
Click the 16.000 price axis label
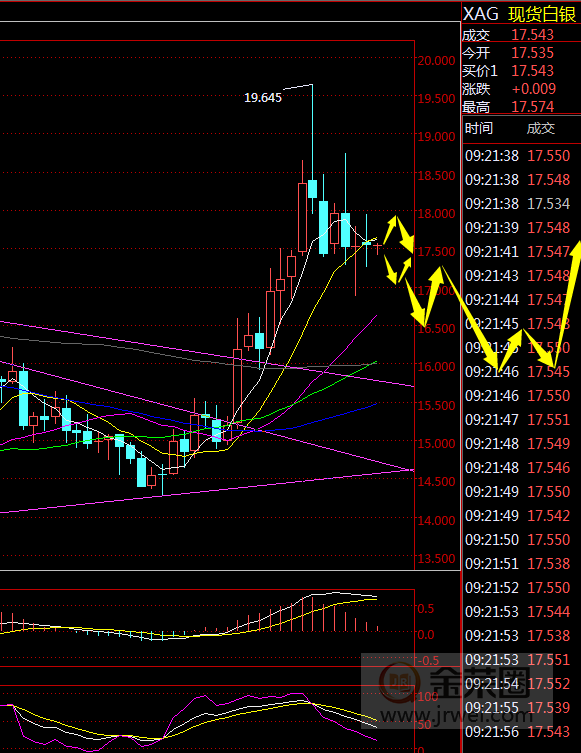click(x=436, y=366)
